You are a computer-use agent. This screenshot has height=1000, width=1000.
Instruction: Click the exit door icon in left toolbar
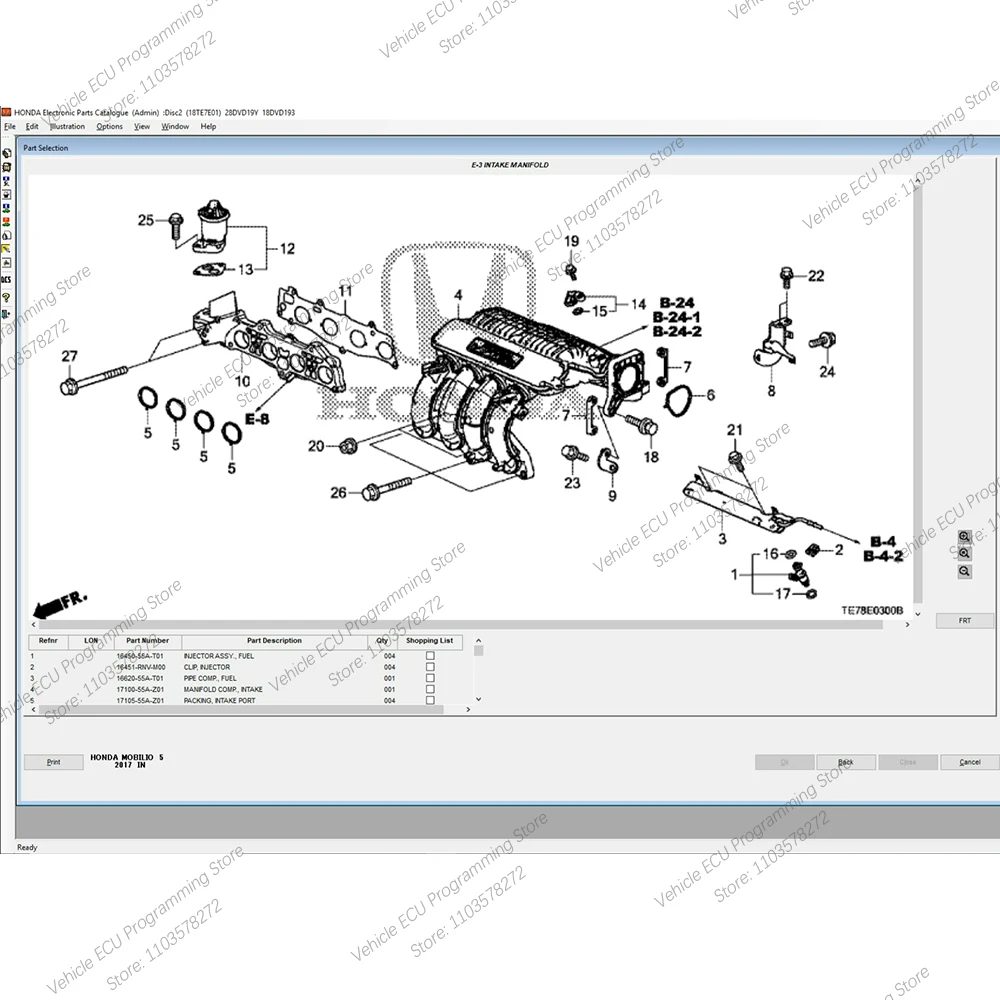click(x=6, y=314)
